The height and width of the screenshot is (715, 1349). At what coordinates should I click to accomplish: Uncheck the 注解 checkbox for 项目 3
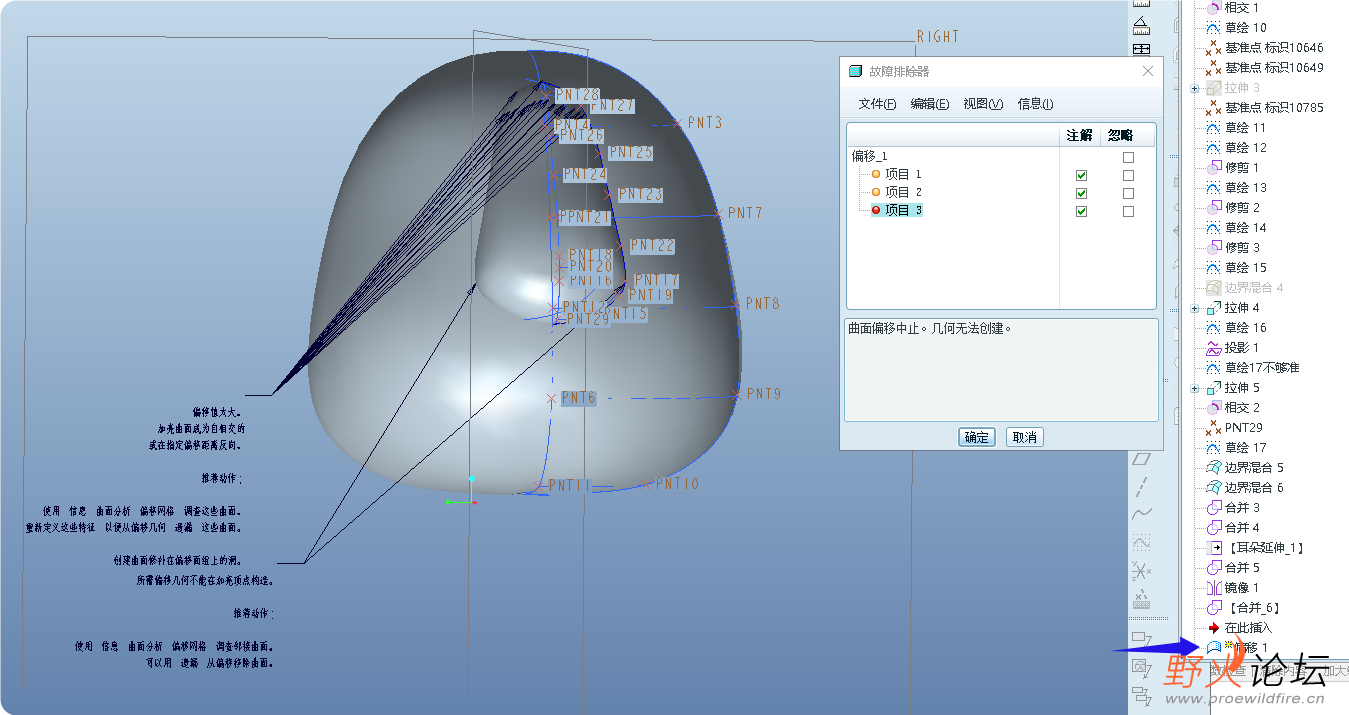pos(1081,211)
